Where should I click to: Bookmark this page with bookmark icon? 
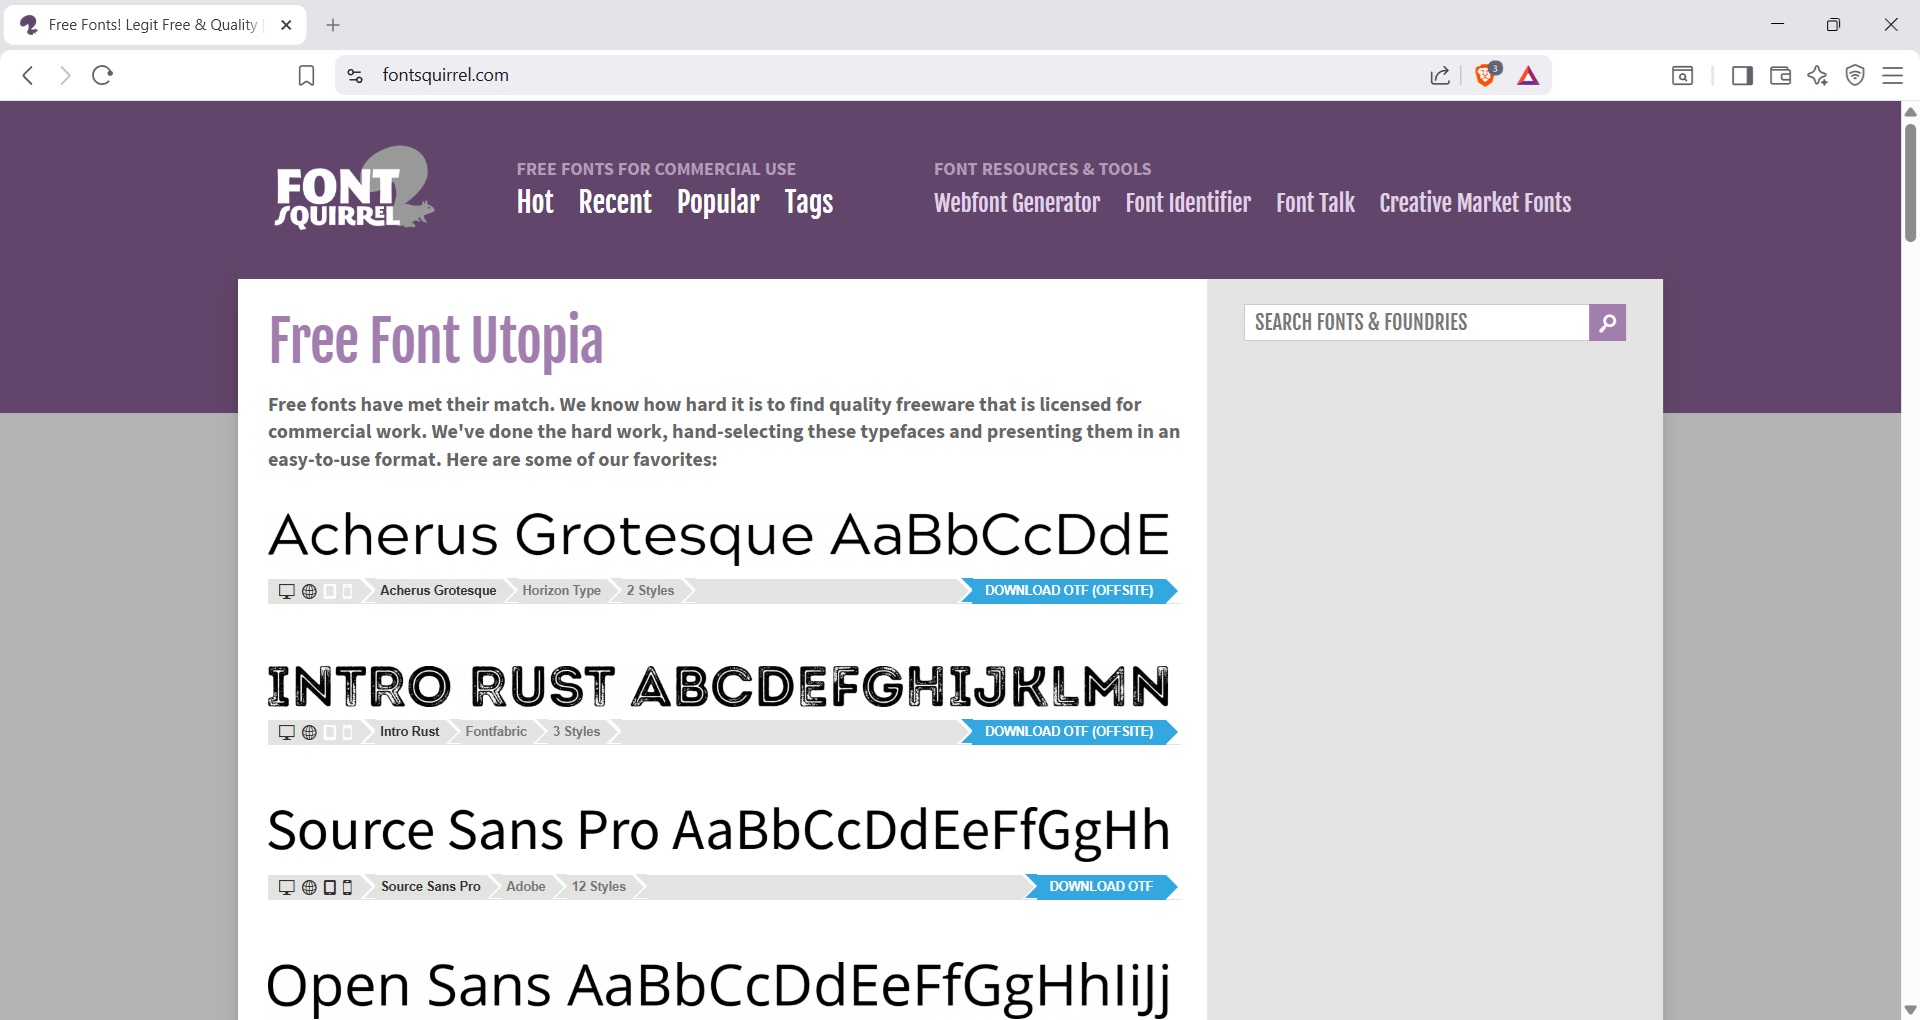[x=307, y=76]
